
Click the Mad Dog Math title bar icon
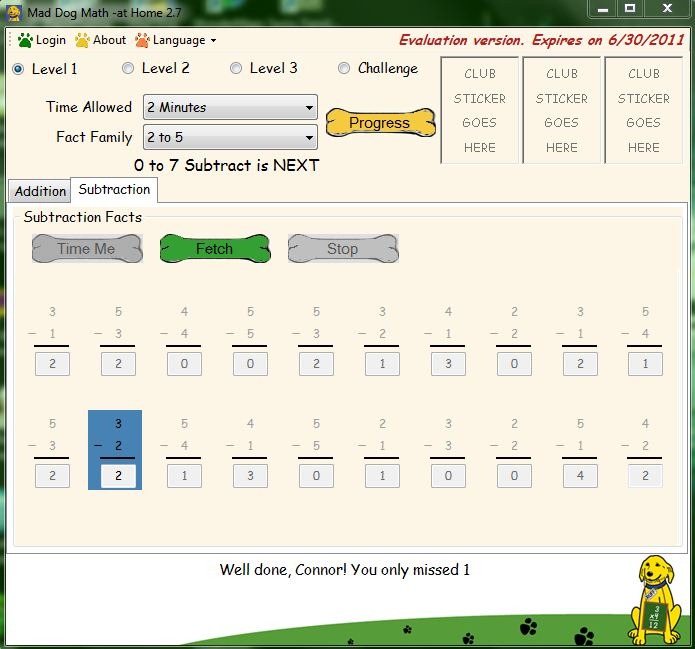coord(14,13)
